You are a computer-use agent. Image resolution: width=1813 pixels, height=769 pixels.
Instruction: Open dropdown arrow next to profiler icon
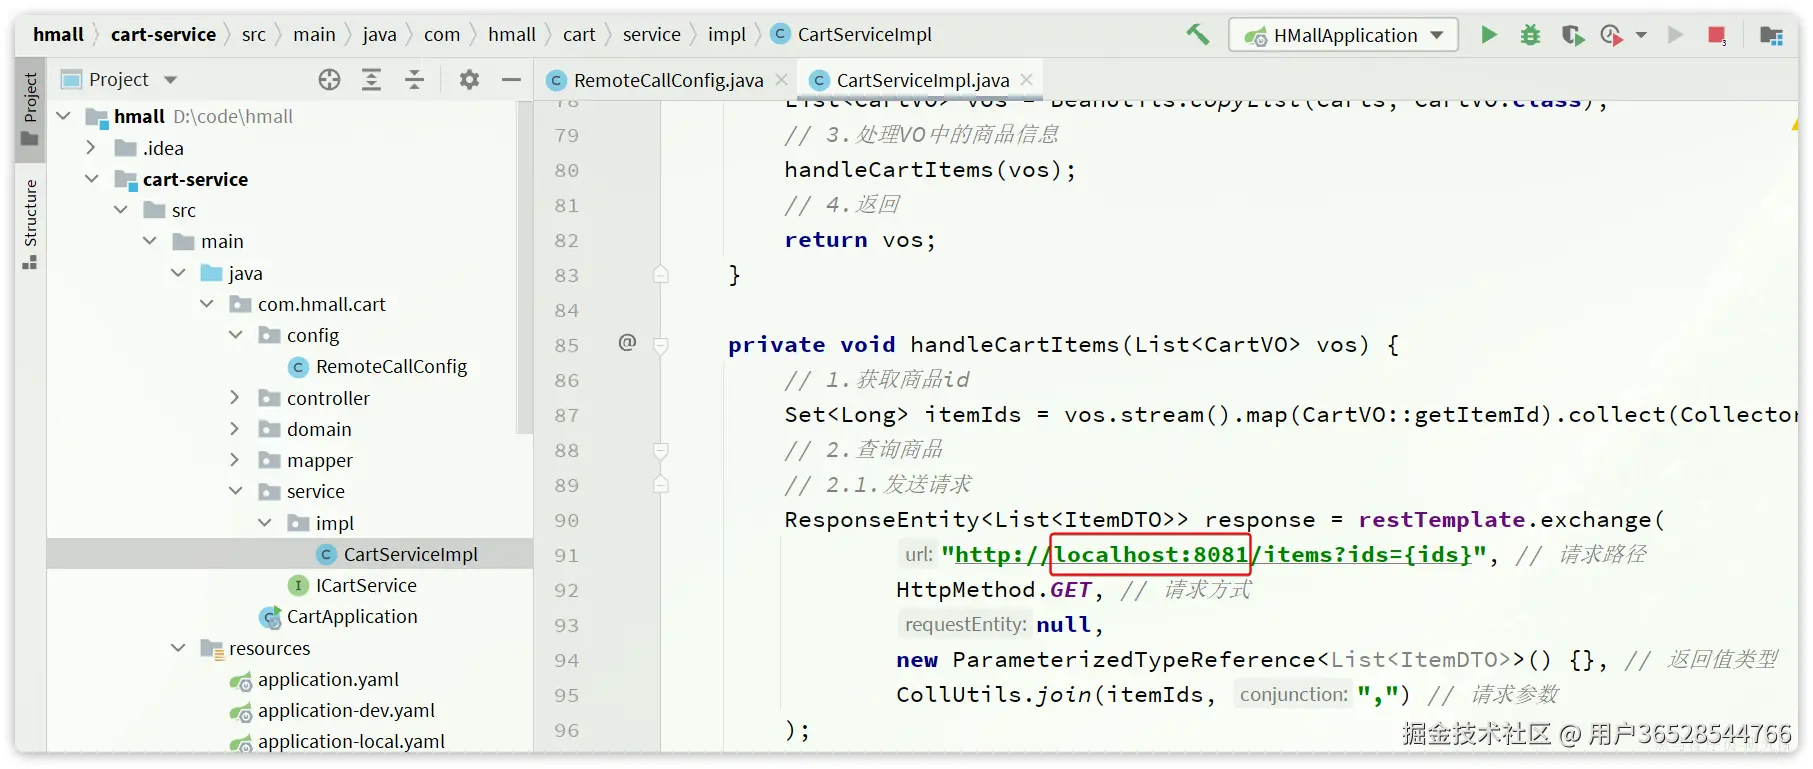coord(1641,35)
